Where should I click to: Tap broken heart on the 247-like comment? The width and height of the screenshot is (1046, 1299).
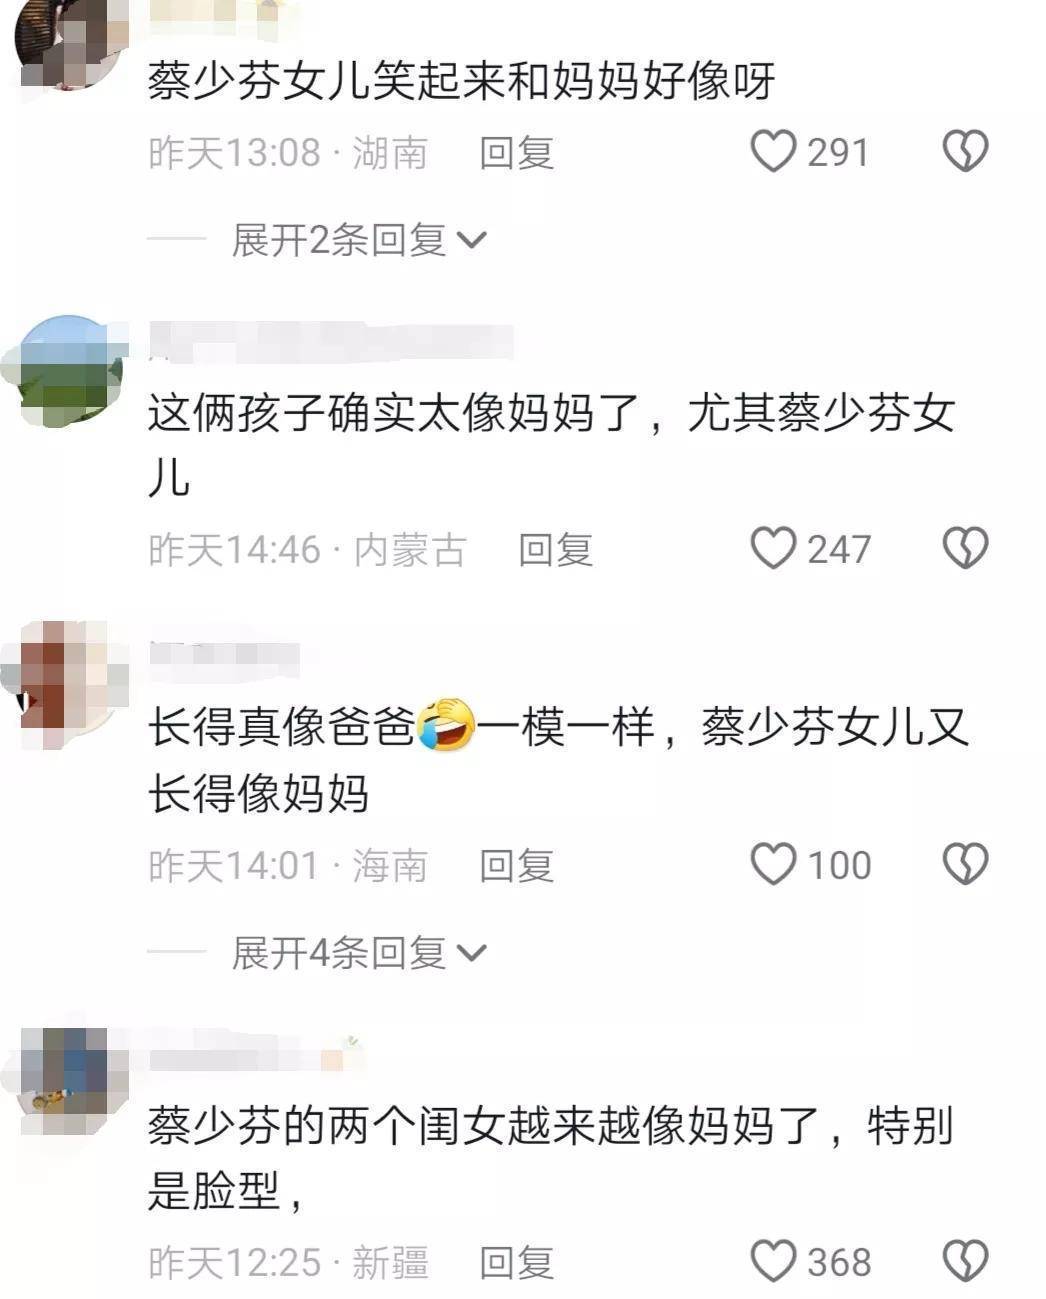(965, 548)
